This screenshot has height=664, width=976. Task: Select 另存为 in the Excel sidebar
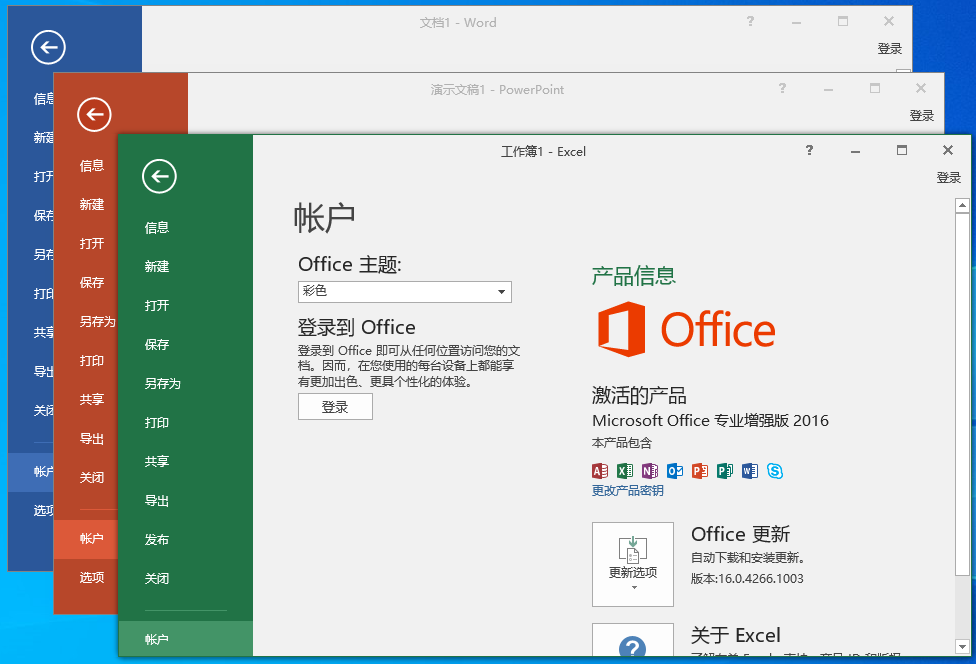point(162,384)
